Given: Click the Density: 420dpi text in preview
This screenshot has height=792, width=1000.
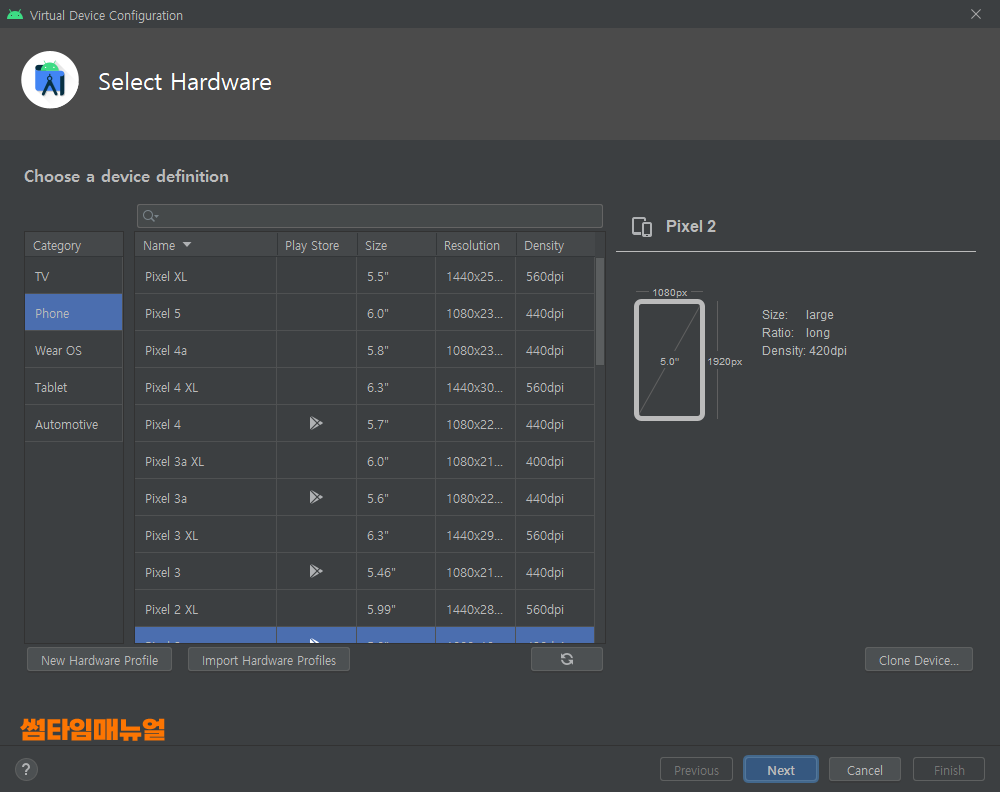Looking at the screenshot, I should click(x=804, y=350).
